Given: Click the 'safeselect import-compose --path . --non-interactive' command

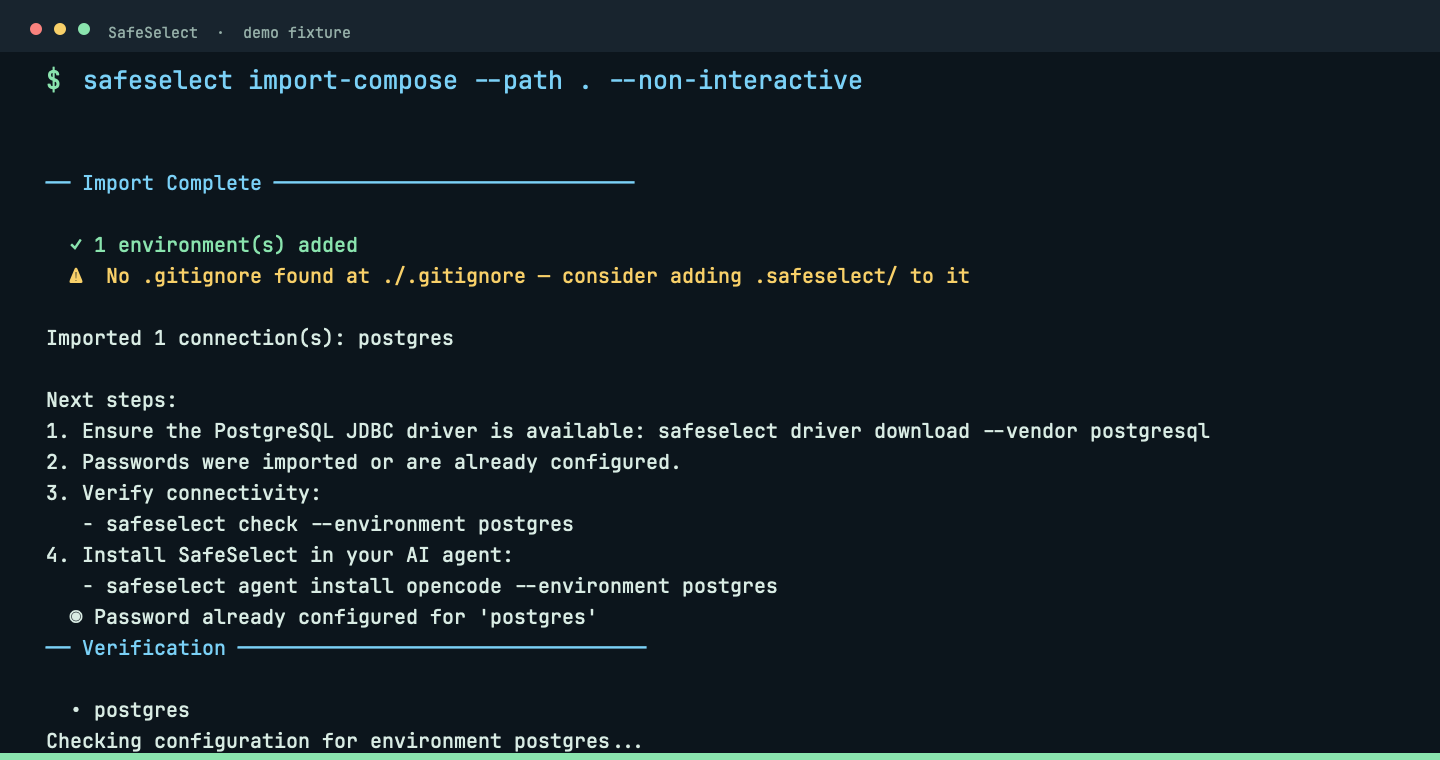Looking at the screenshot, I should point(472,80).
